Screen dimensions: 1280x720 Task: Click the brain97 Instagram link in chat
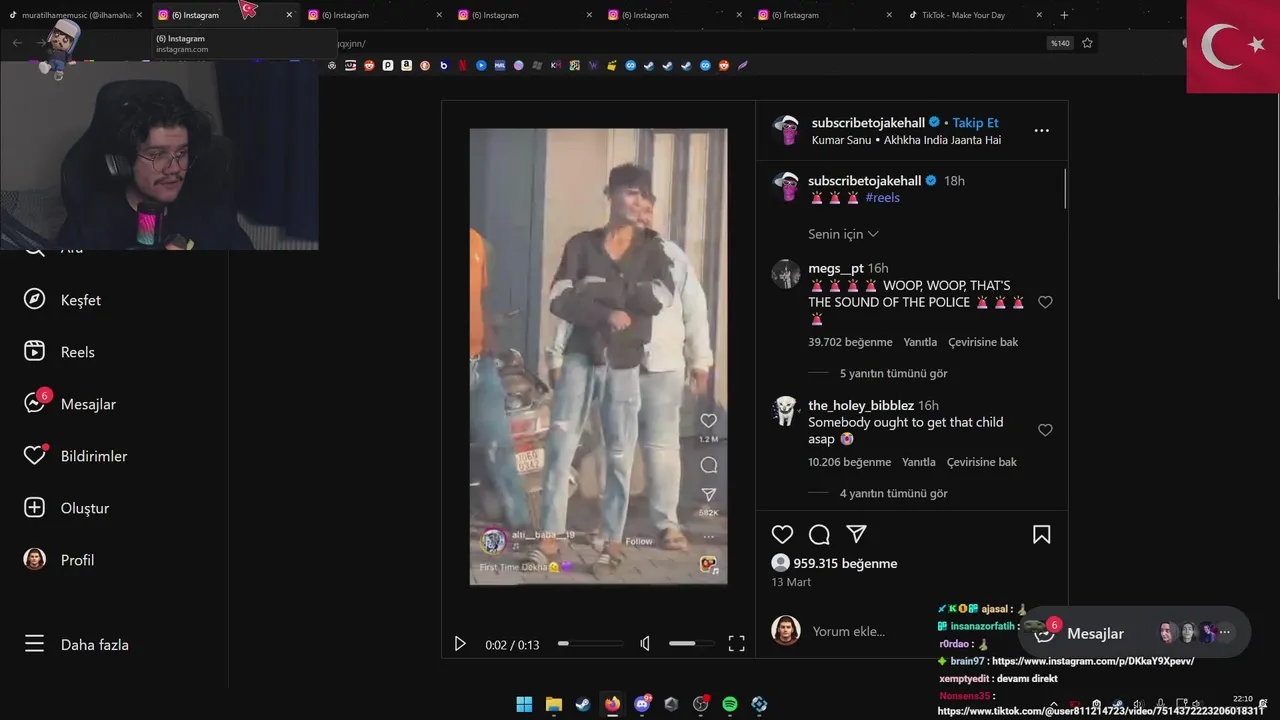click(1093, 661)
